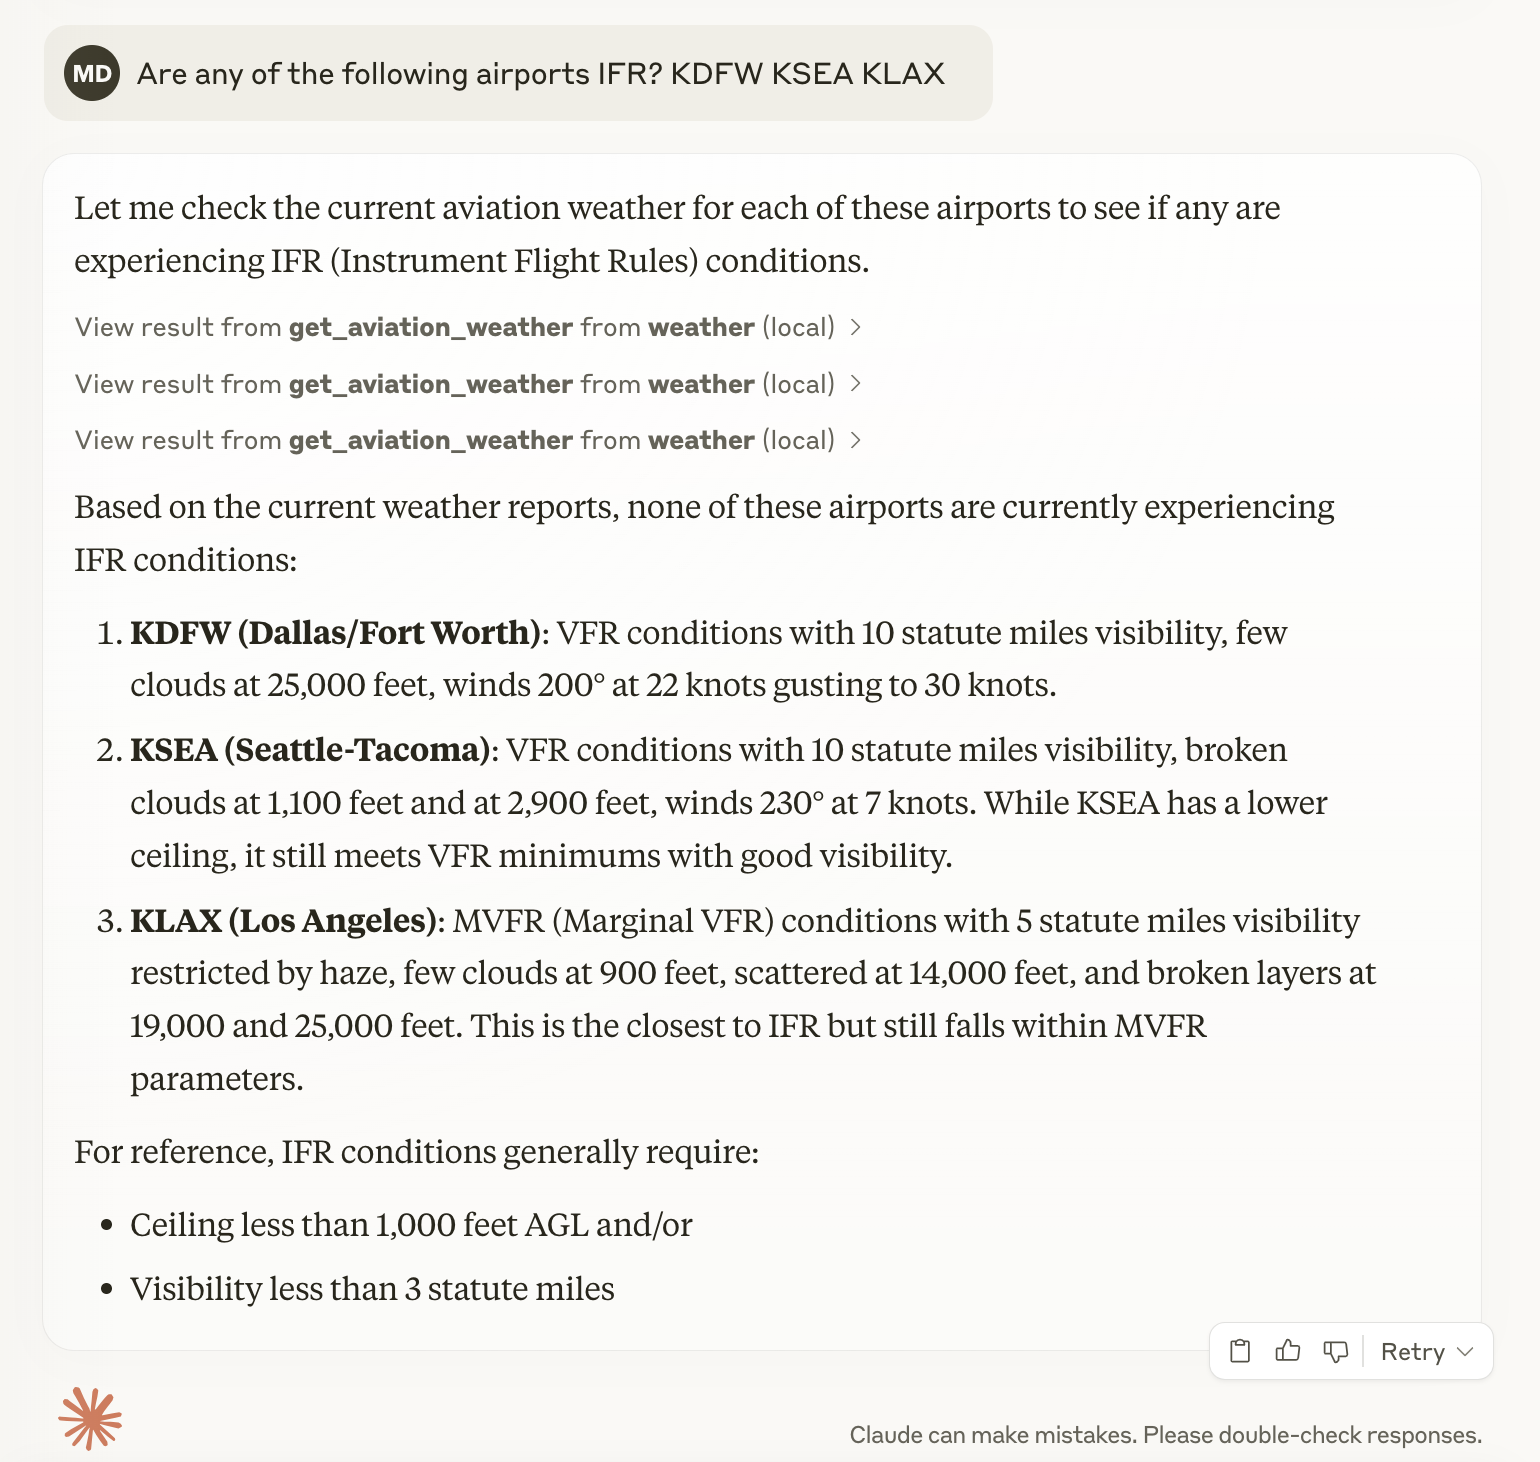
Task: Select the bold KLAX (Los Angeles) heading
Action: click(x=284, y=920)
